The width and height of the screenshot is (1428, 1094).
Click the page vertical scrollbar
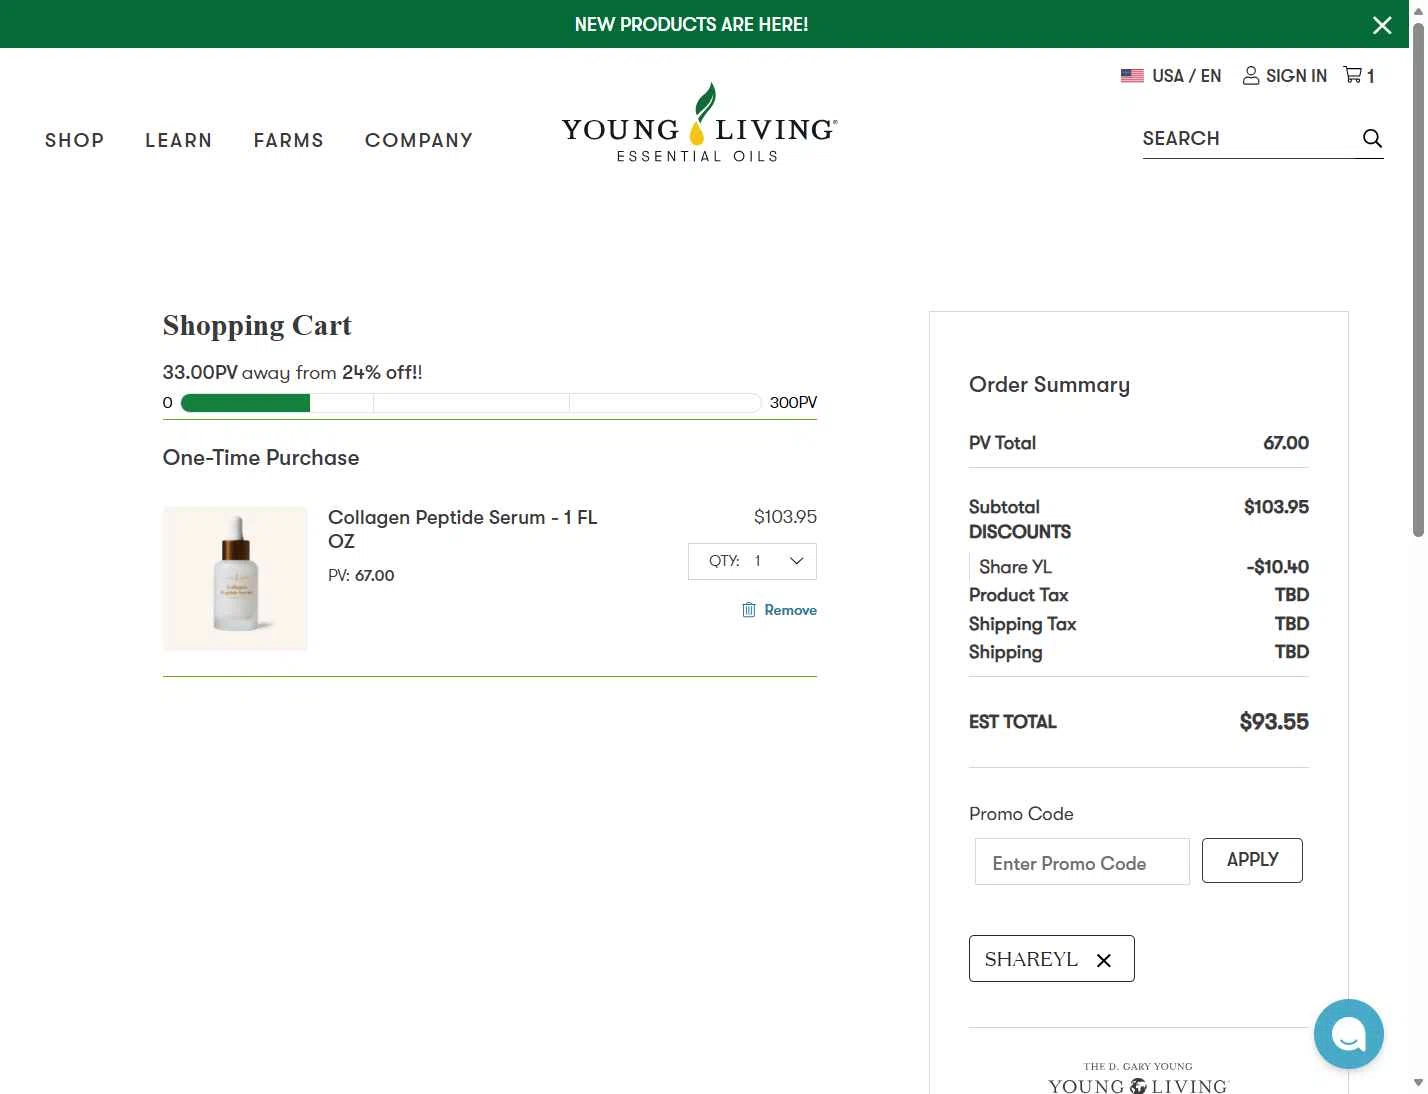click(1418, 280)
